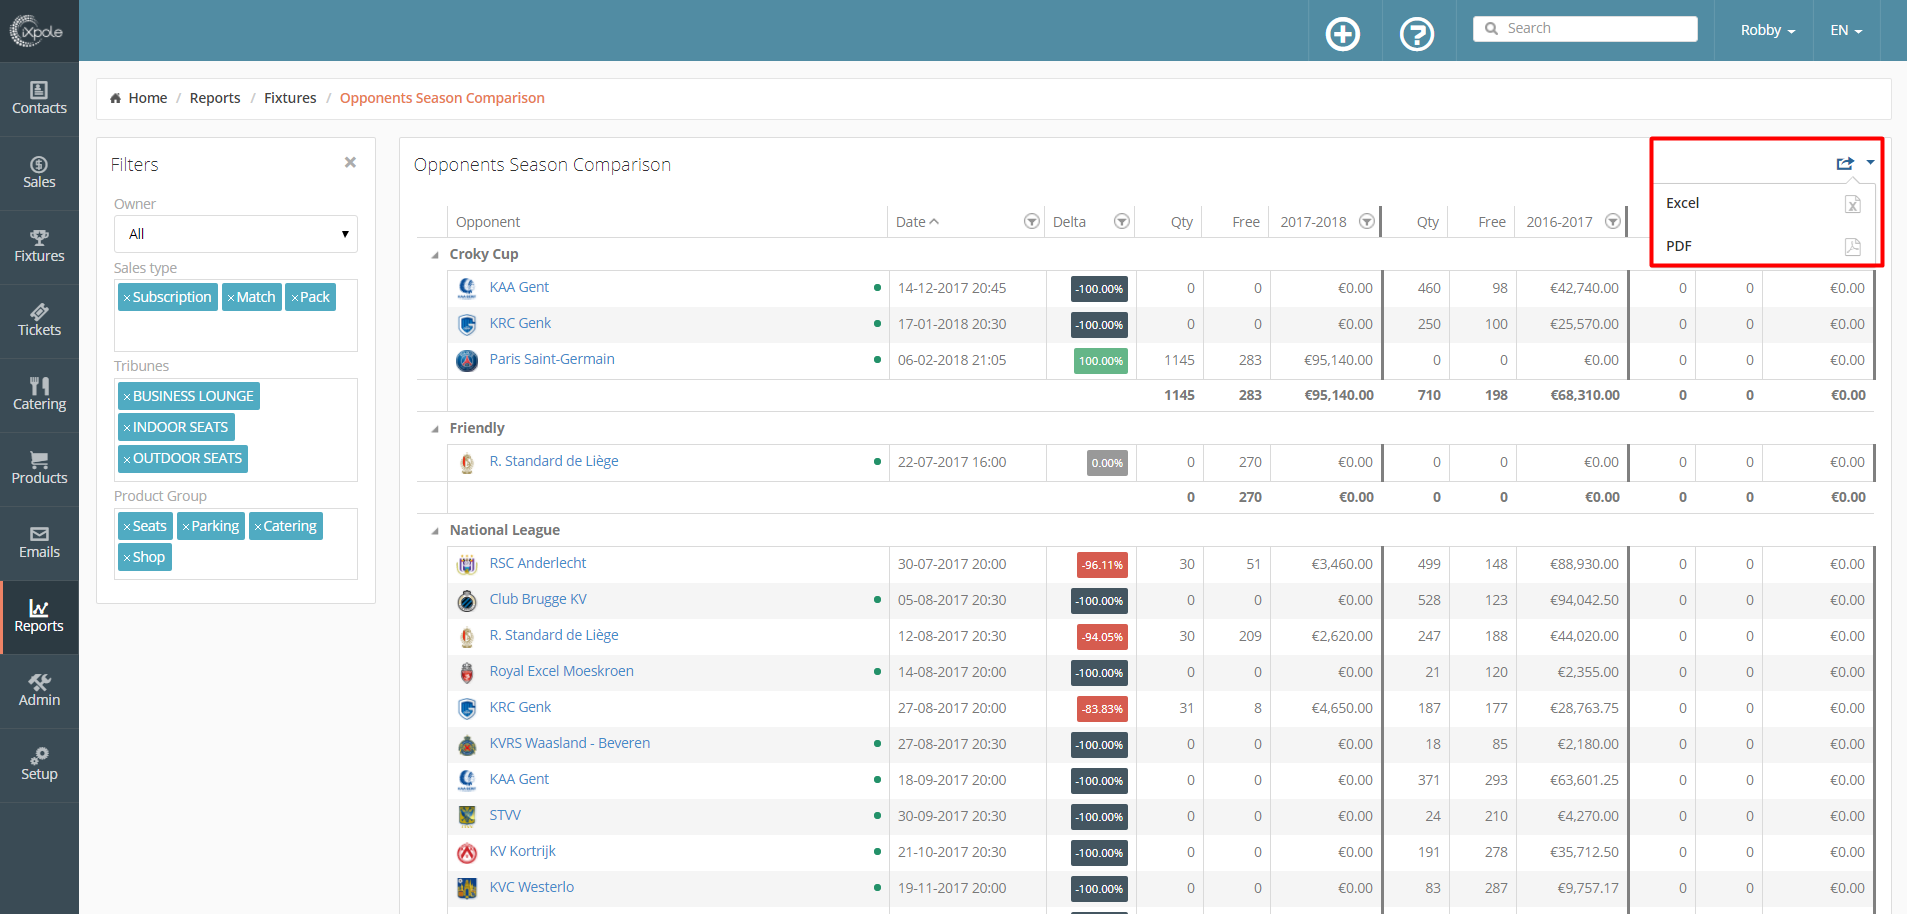Remove the Parking product group tag
1907x914 pixels.
coord(186,527)
